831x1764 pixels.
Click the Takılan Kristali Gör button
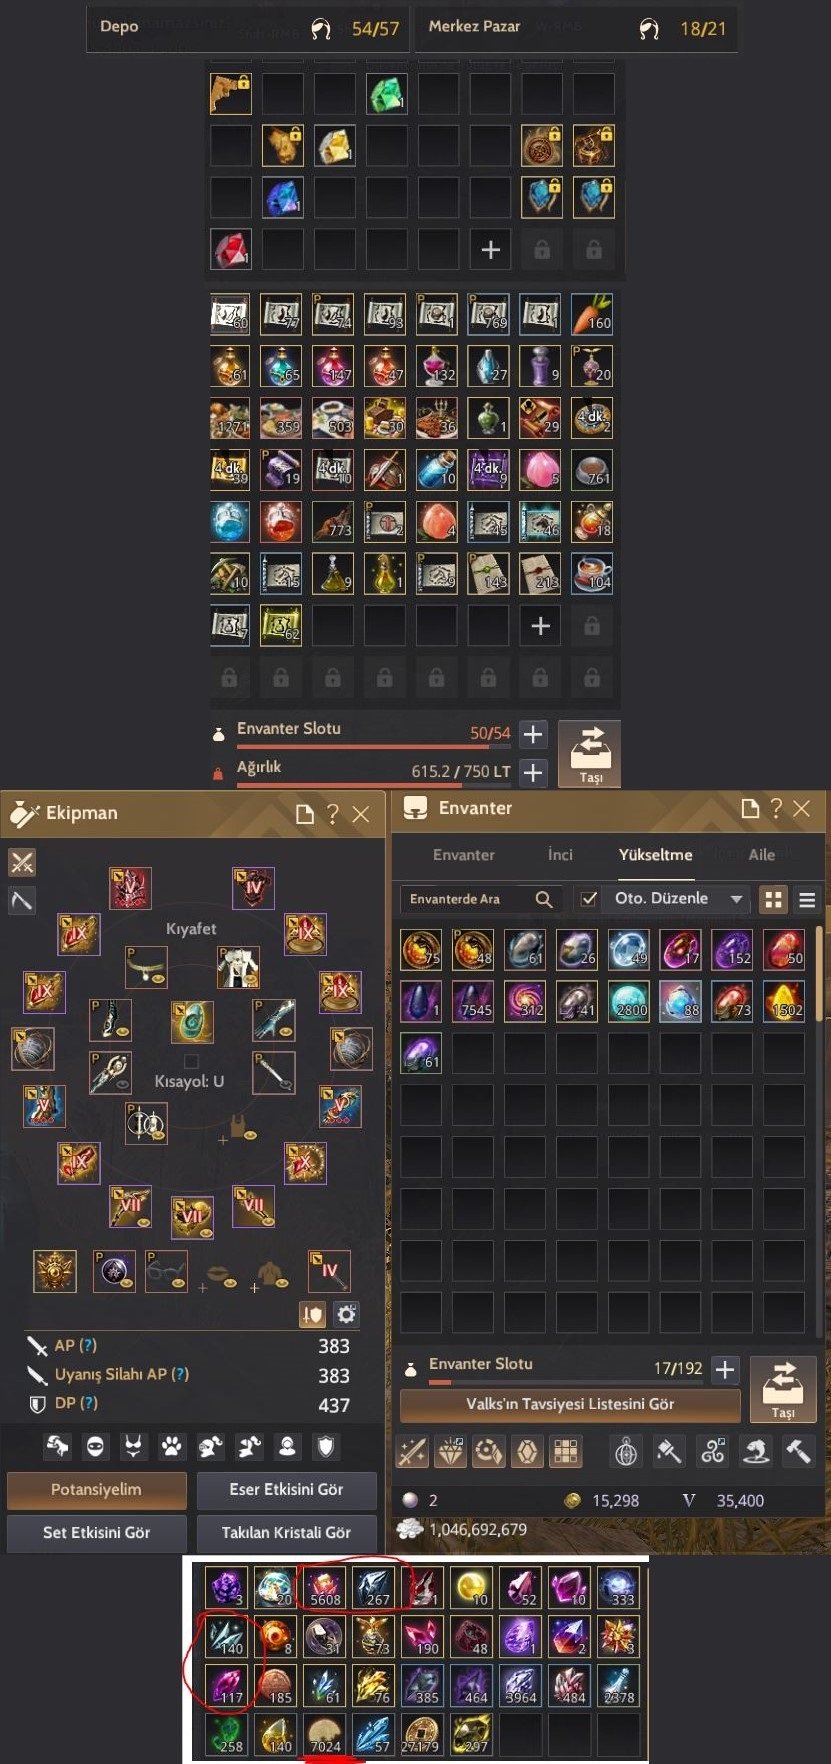click(286, 1532)
